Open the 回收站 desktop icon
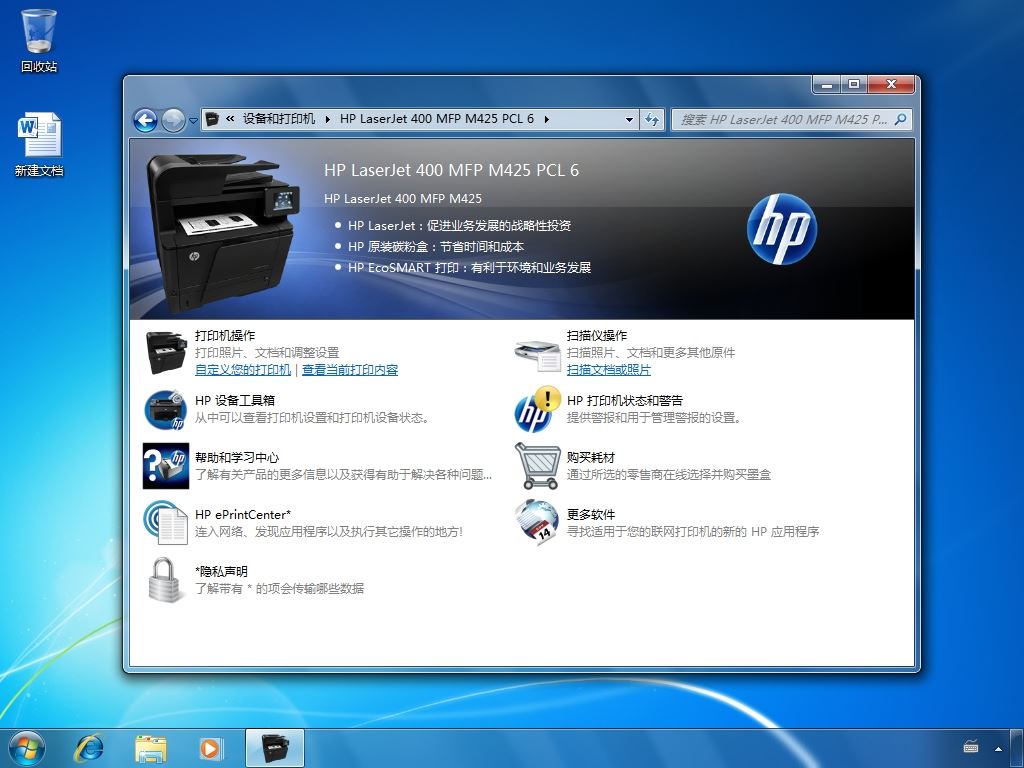 39,40
